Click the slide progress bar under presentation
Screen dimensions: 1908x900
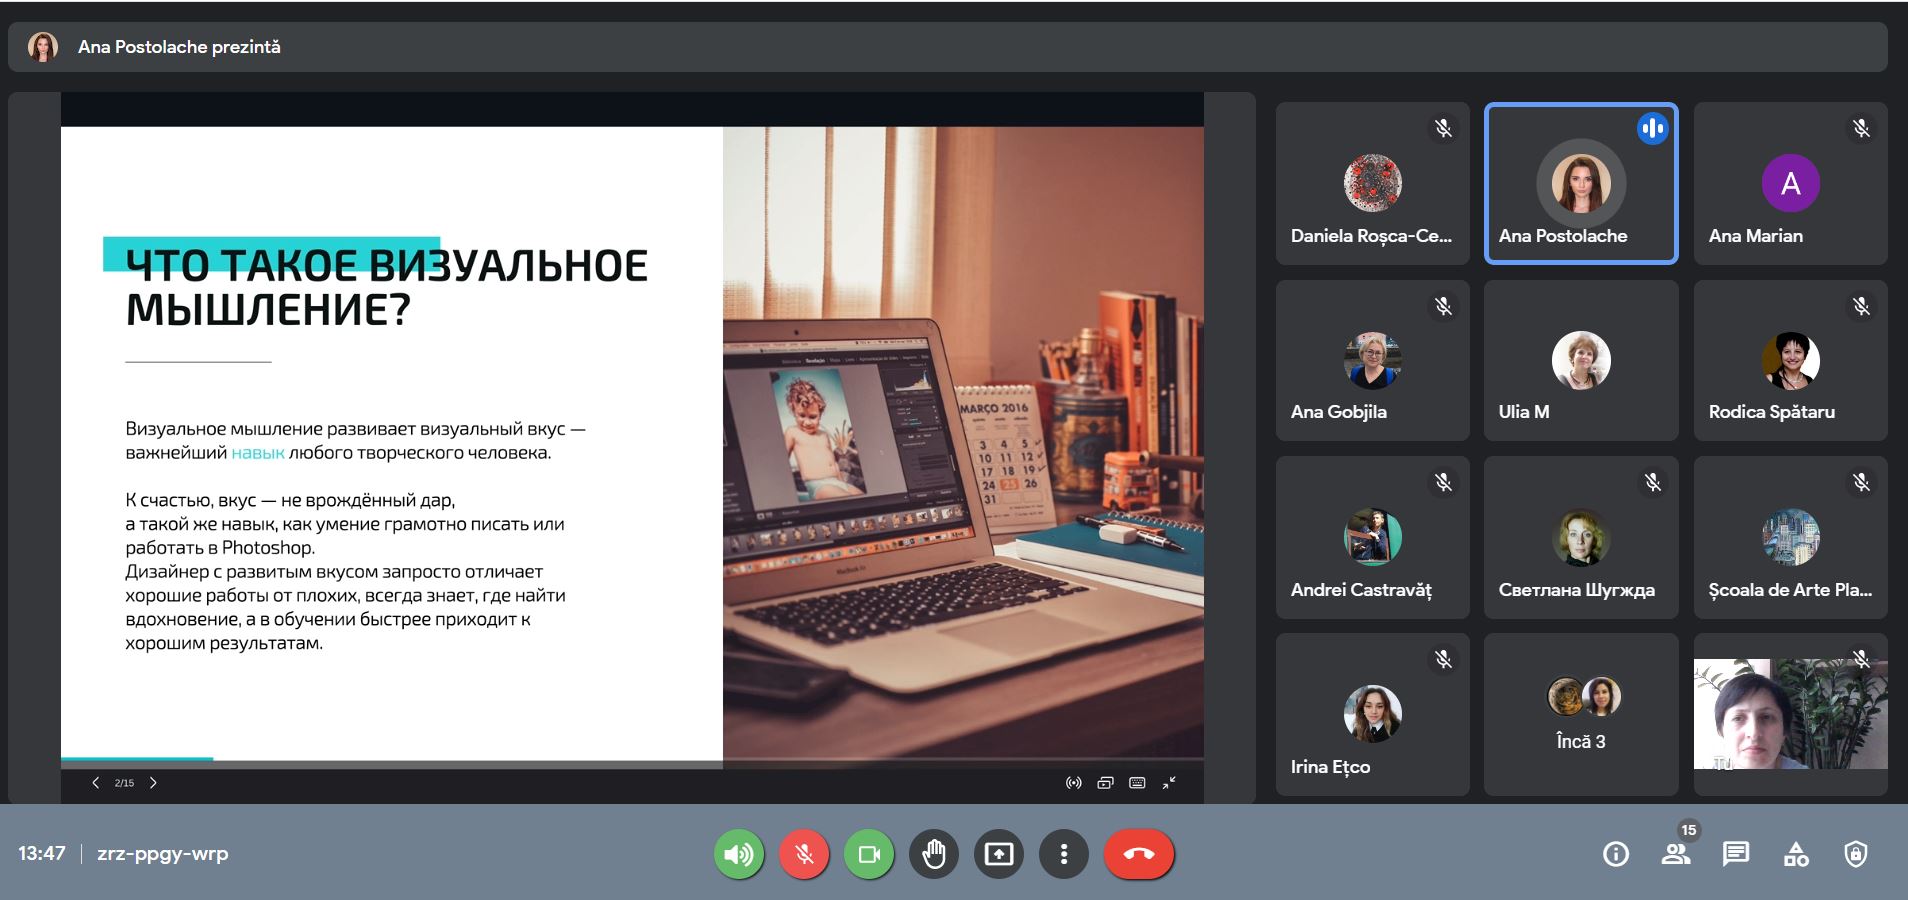point(632,760)
